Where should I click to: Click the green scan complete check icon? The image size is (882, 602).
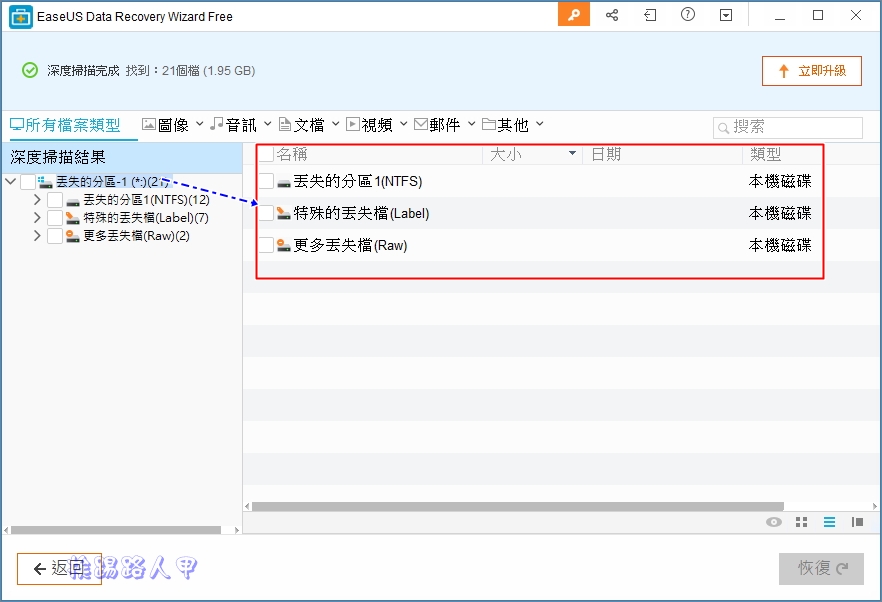pyautogui.click(x=30, y=70)
